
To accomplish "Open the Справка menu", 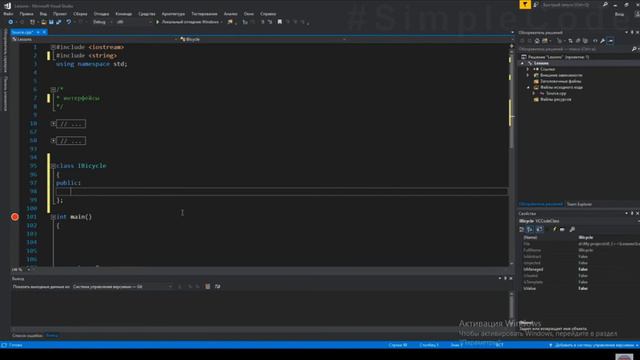I will [x=268, y=14].
